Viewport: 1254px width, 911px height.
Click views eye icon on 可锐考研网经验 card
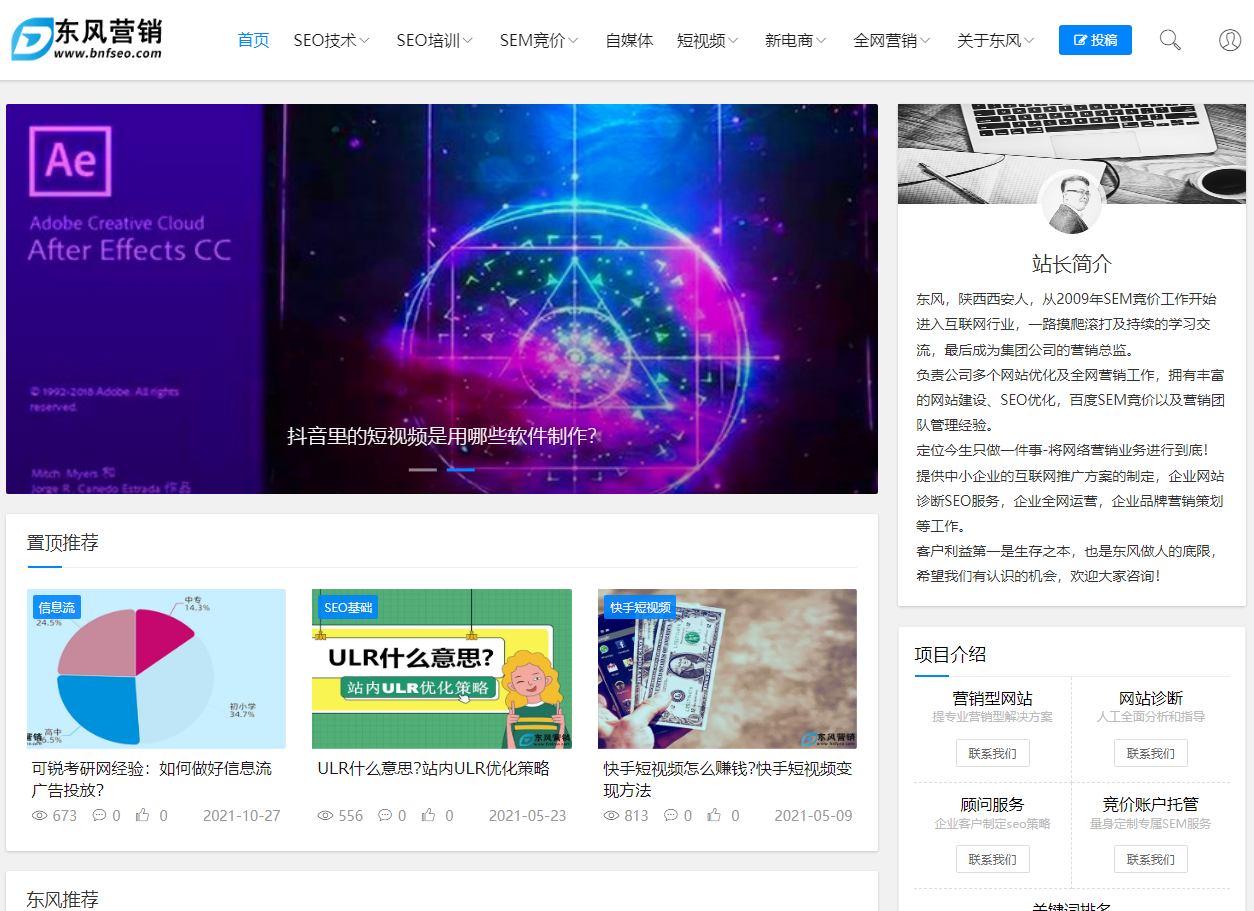click(x=40, y=815)
